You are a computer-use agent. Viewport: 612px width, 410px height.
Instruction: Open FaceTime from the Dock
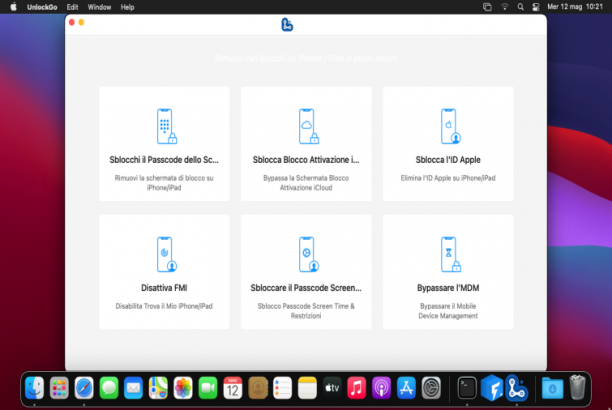pos(208,388)
